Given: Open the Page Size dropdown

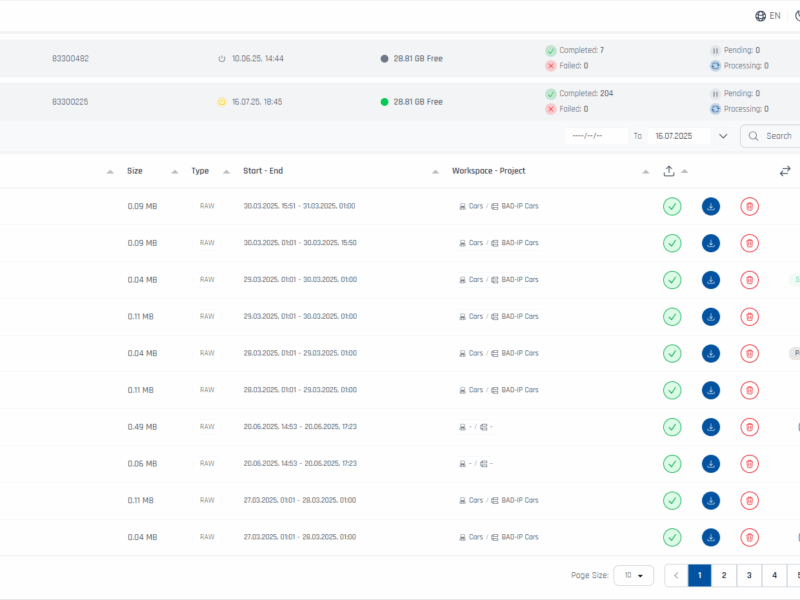Looking at the screenshot, I should (633, 575).
